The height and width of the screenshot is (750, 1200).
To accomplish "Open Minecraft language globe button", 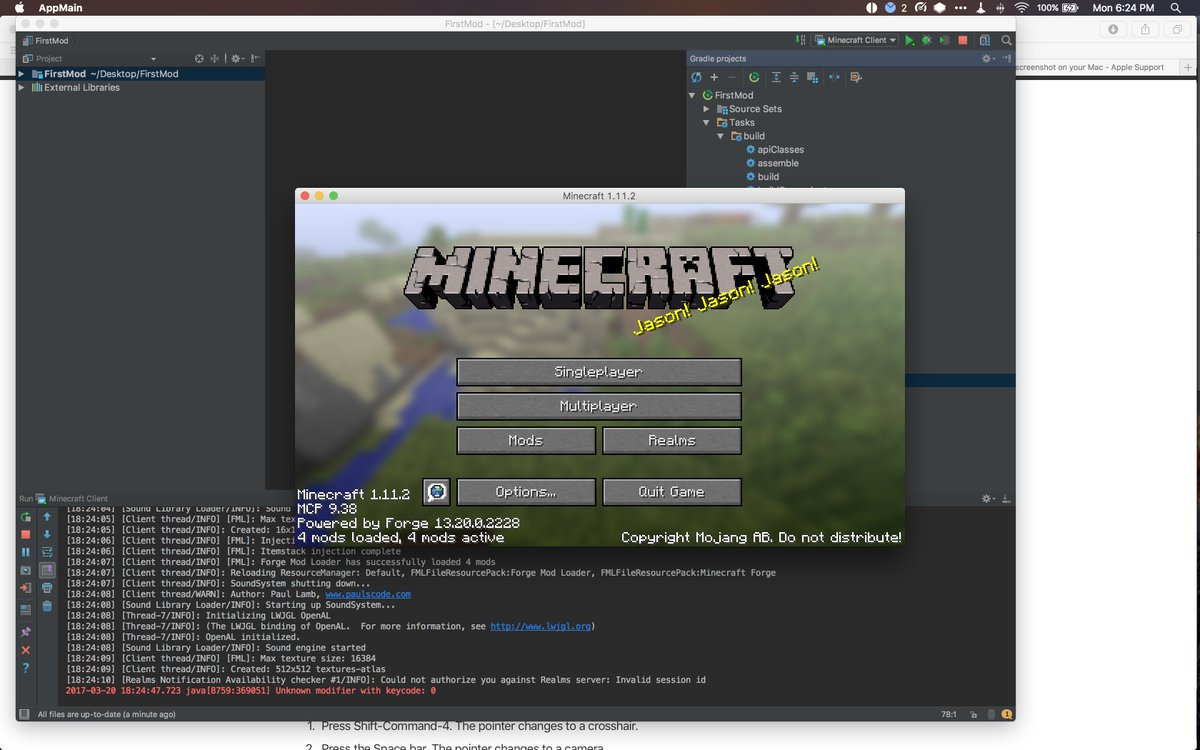I will (x=436, y=492).
